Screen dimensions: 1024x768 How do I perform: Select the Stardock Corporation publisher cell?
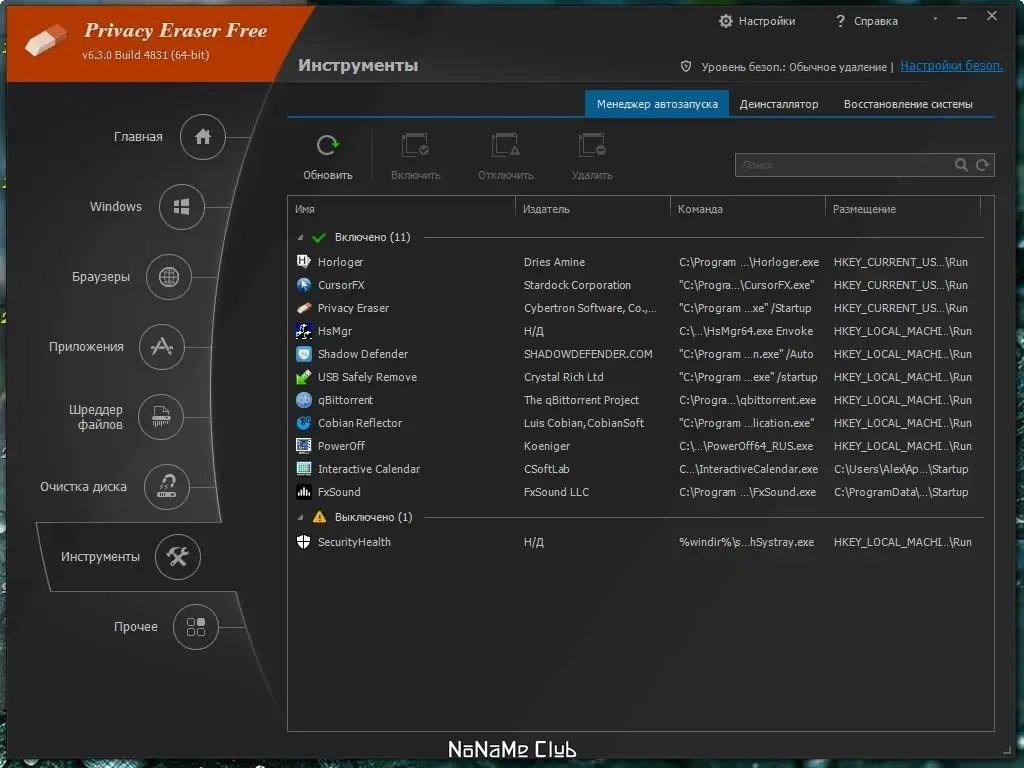pos(577,285)
